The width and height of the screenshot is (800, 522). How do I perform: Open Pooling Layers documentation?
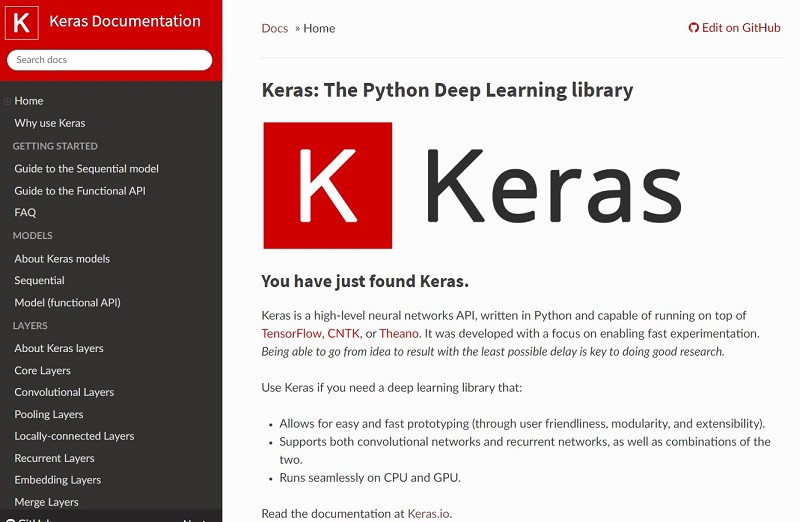[48, 414]
